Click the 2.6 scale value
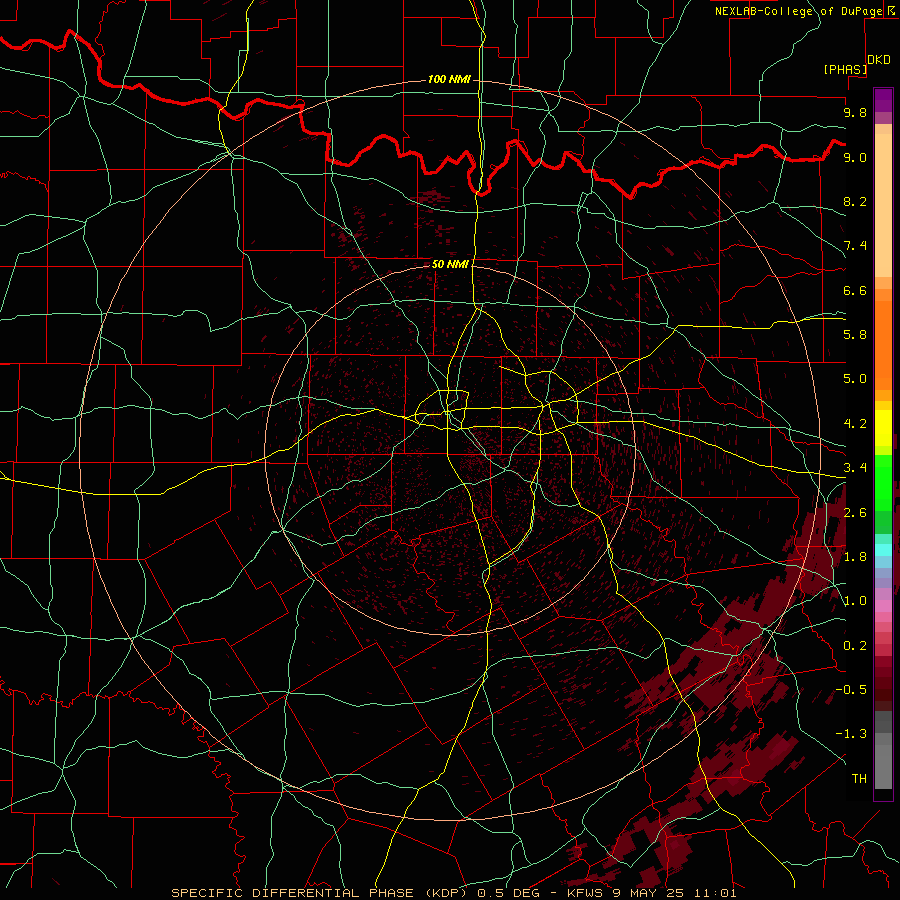 [855, 513]
